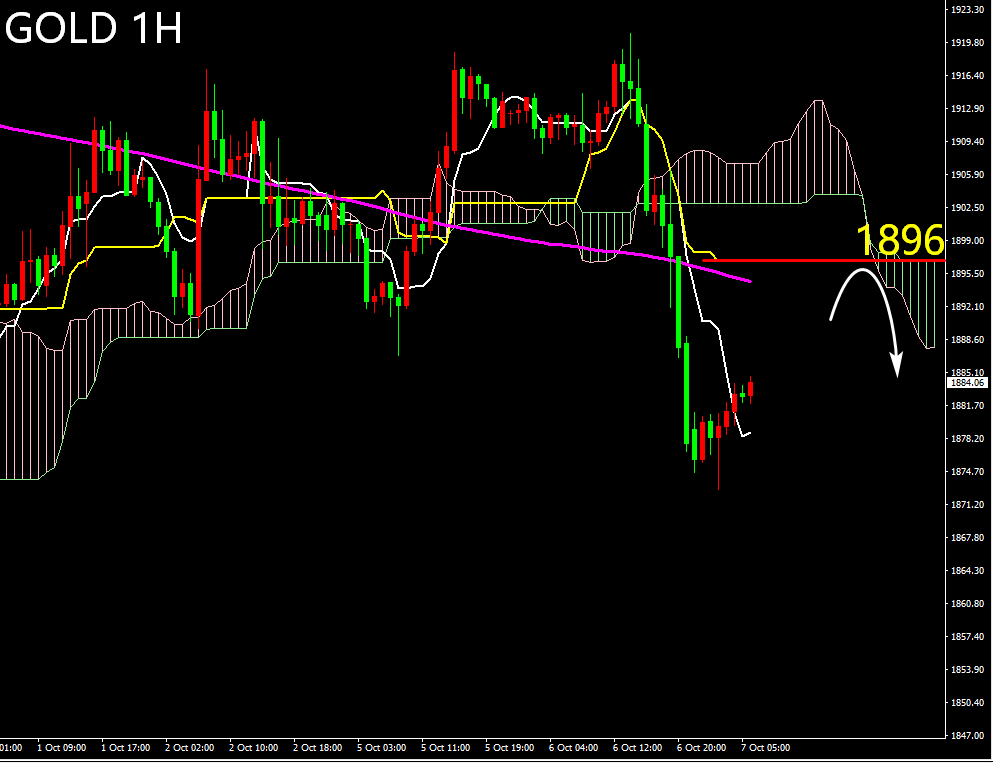The height and width of the screenshot is (763, 993).
Task: Click the 6 Oct 20:00 time label
Action: tap(701, 747)
